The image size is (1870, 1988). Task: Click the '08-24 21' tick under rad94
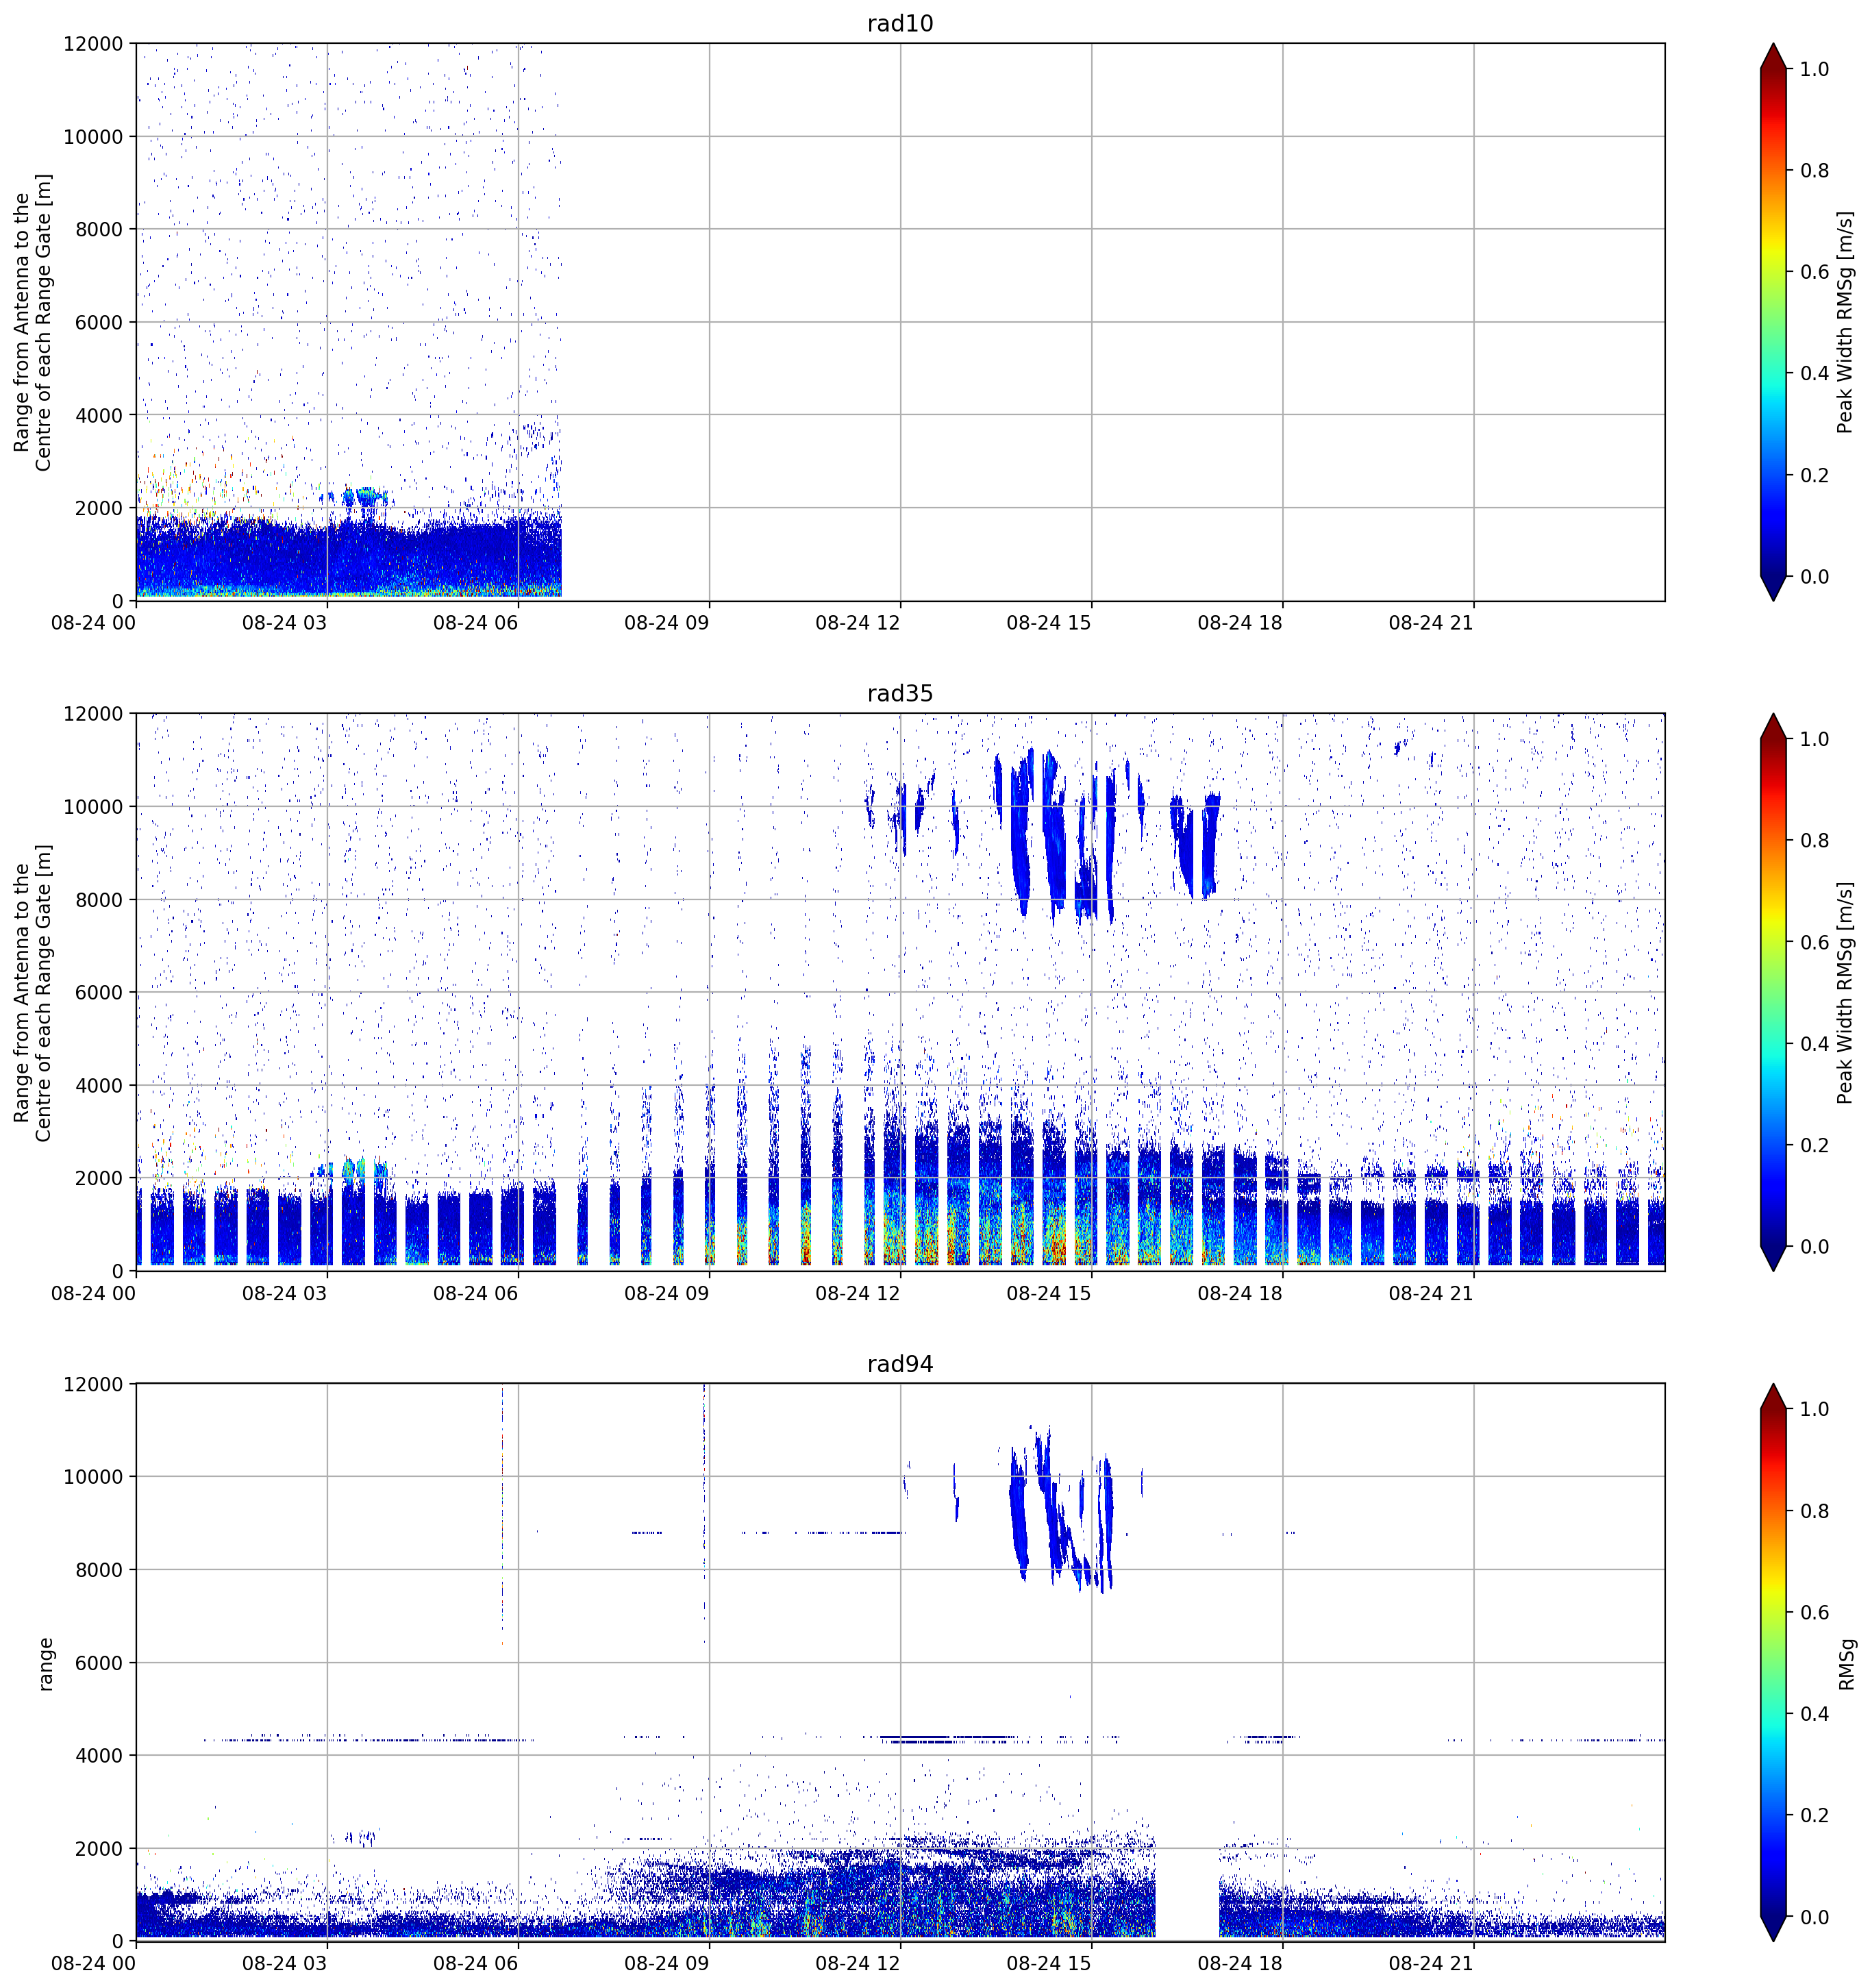(1430, 1963)
